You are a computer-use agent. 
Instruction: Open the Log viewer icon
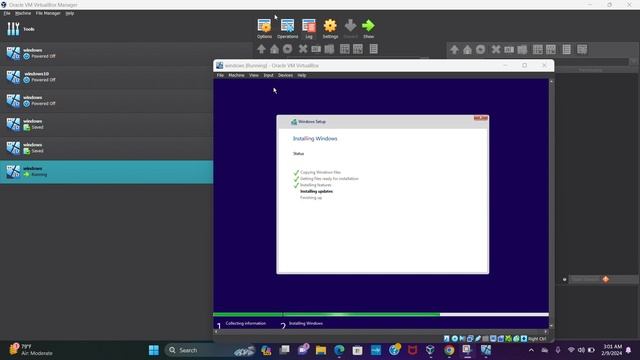[x=309, y=28]
